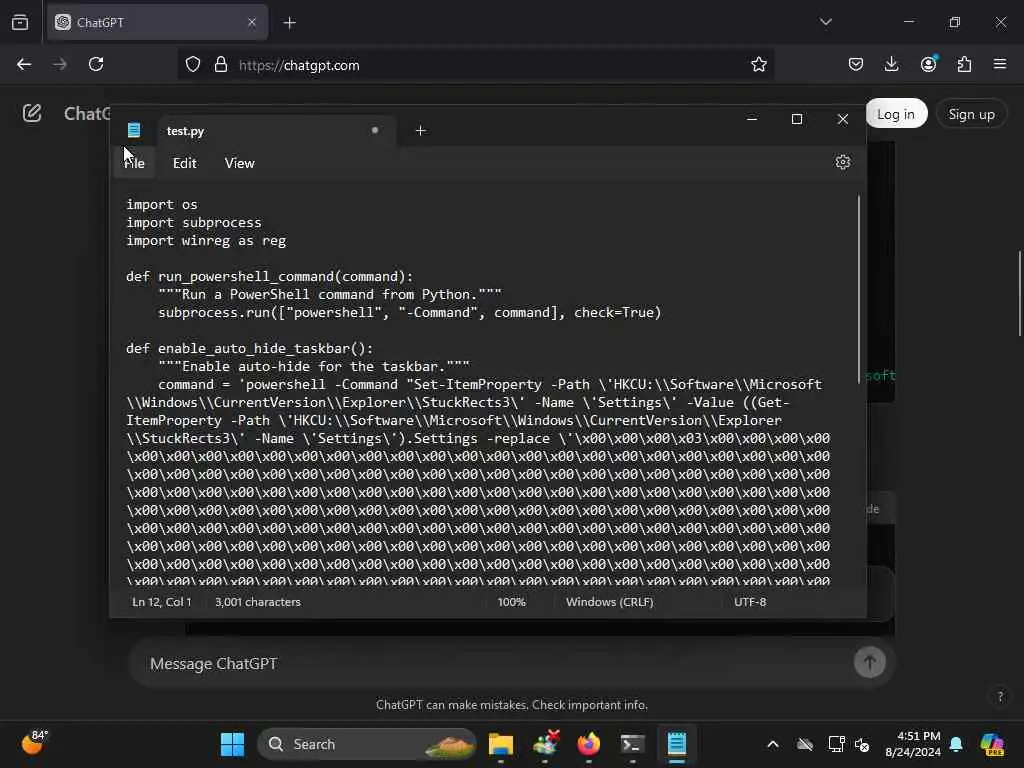Click the ChatGPT help question mark
This screenshot has width=1024, height=768.
coord(1000,696)
